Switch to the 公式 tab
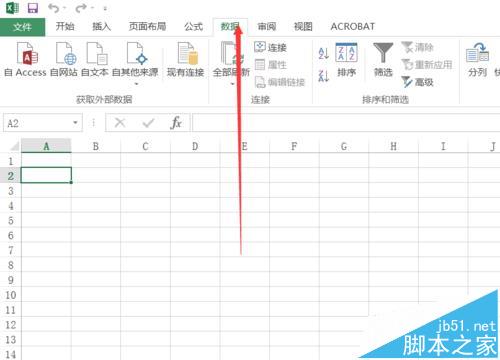Viewport: 500px width, 360px height. tap(193, 26)
